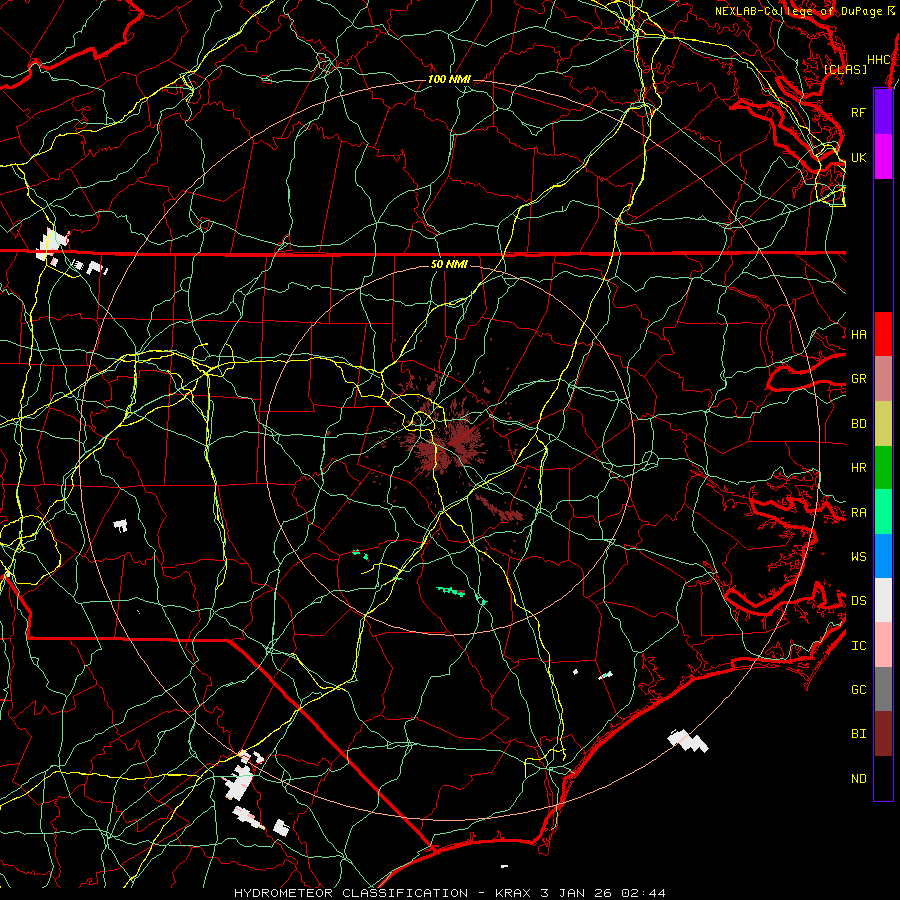
Task: Click the "NEXLAB-College of DuPage" credit text
Action: [x=798, y=11]
